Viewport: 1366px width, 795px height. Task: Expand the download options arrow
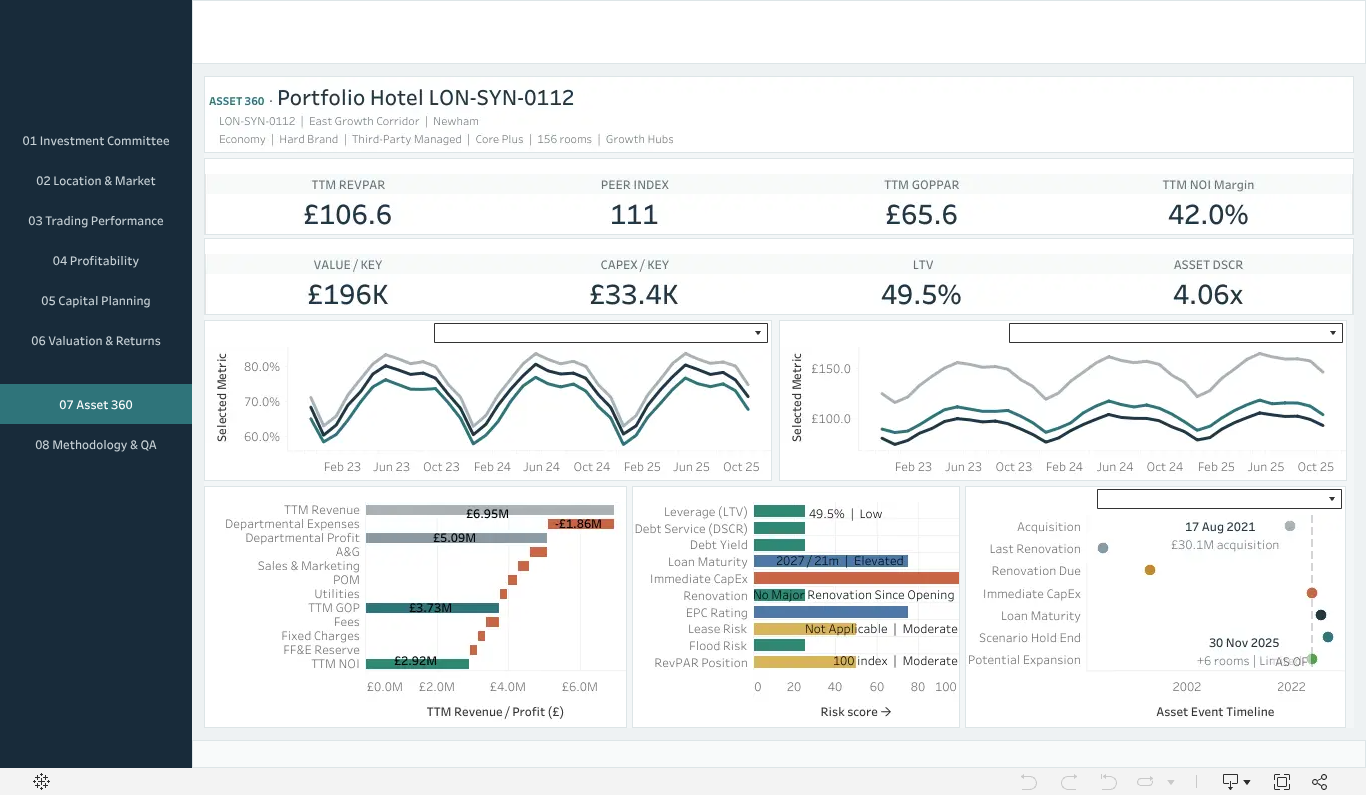[x=1247, y=782]
